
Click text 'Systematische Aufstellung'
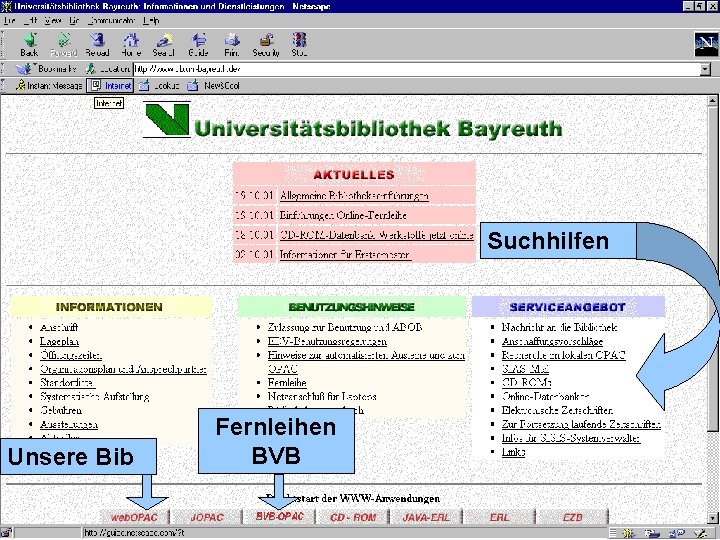(95, 397)
